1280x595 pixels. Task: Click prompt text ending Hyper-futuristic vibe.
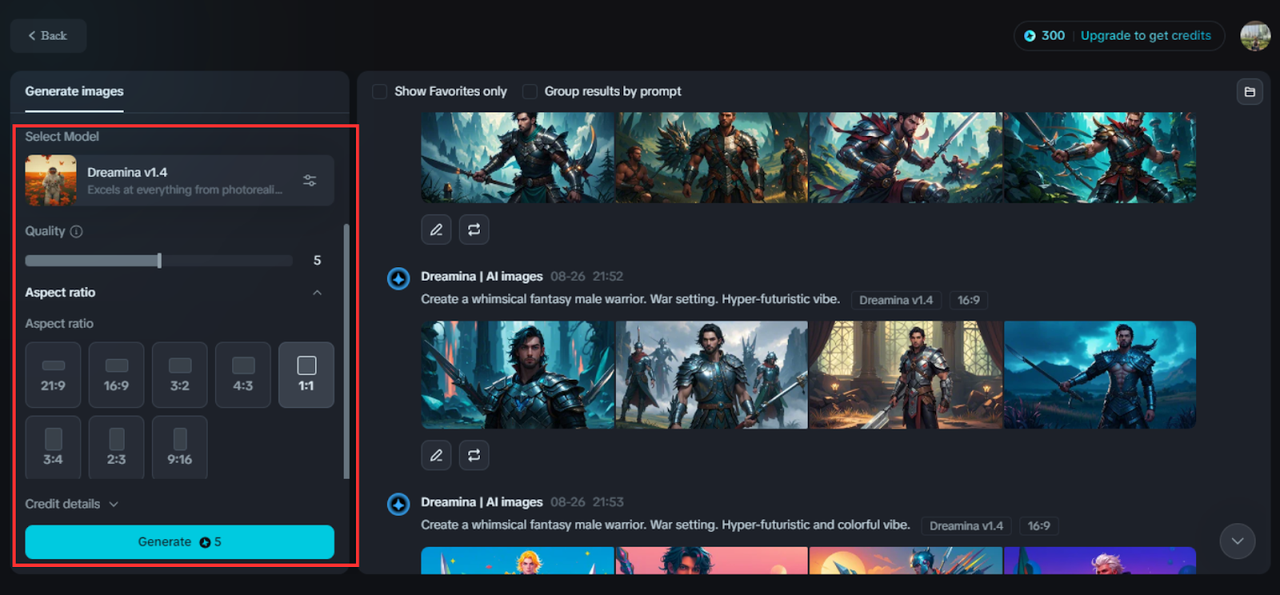coord(632,300)
